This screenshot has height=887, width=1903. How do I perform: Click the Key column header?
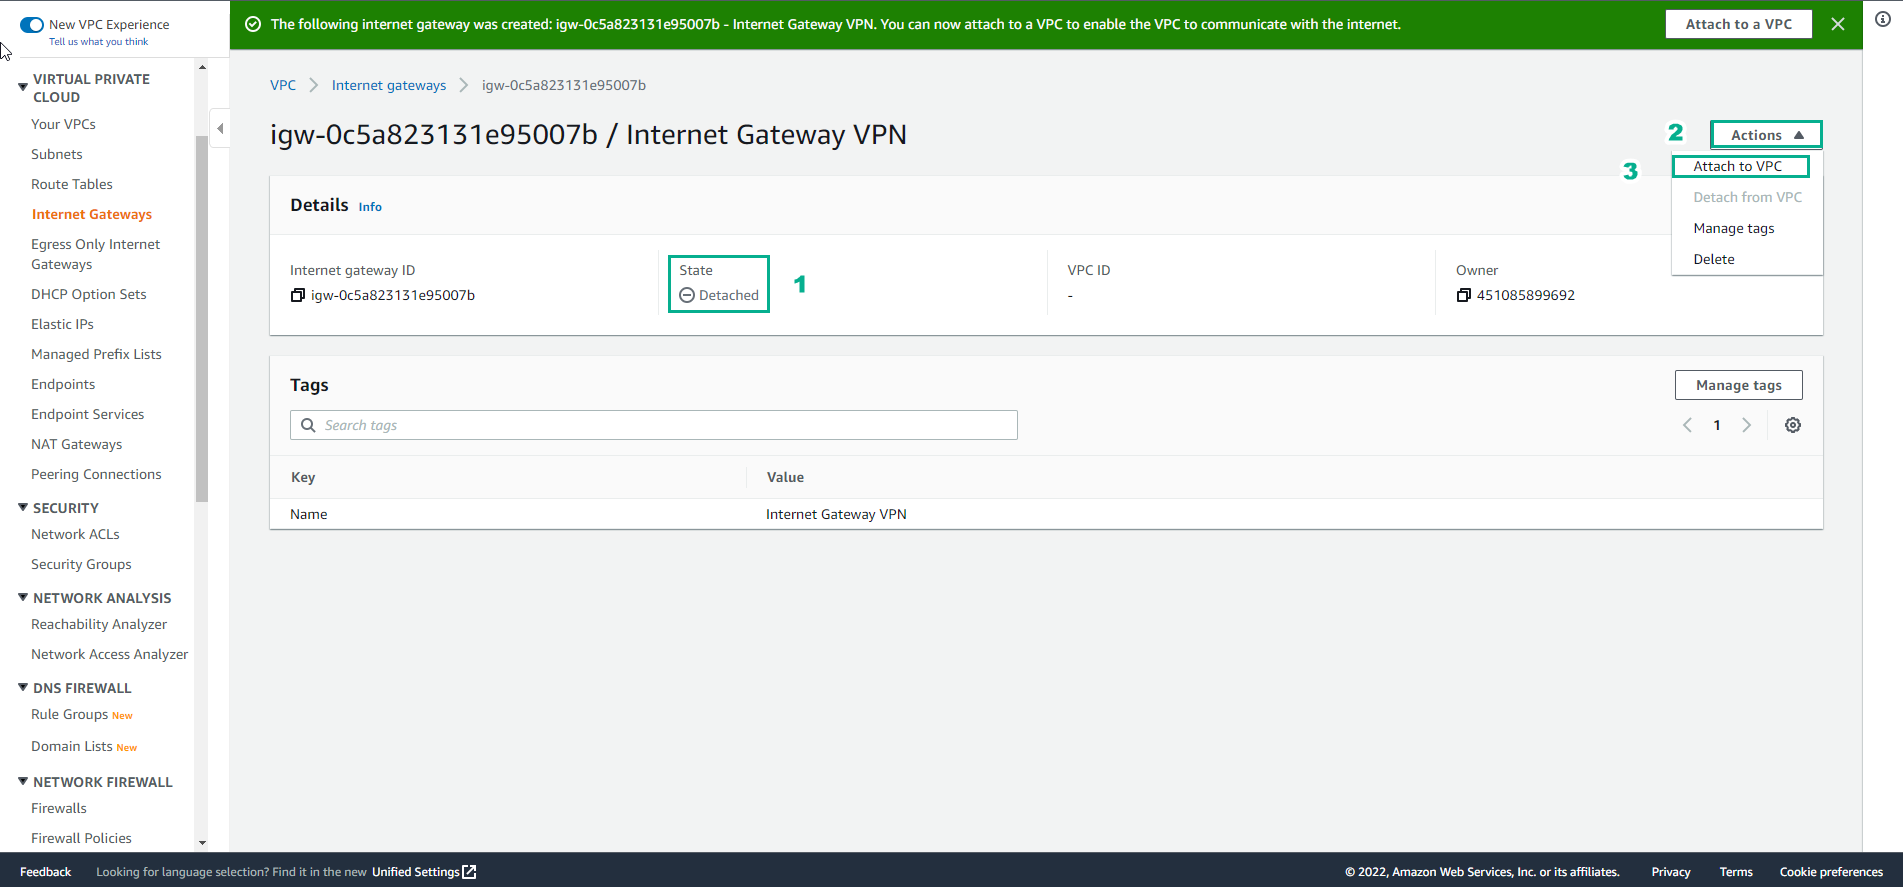[x=303, y=477]
